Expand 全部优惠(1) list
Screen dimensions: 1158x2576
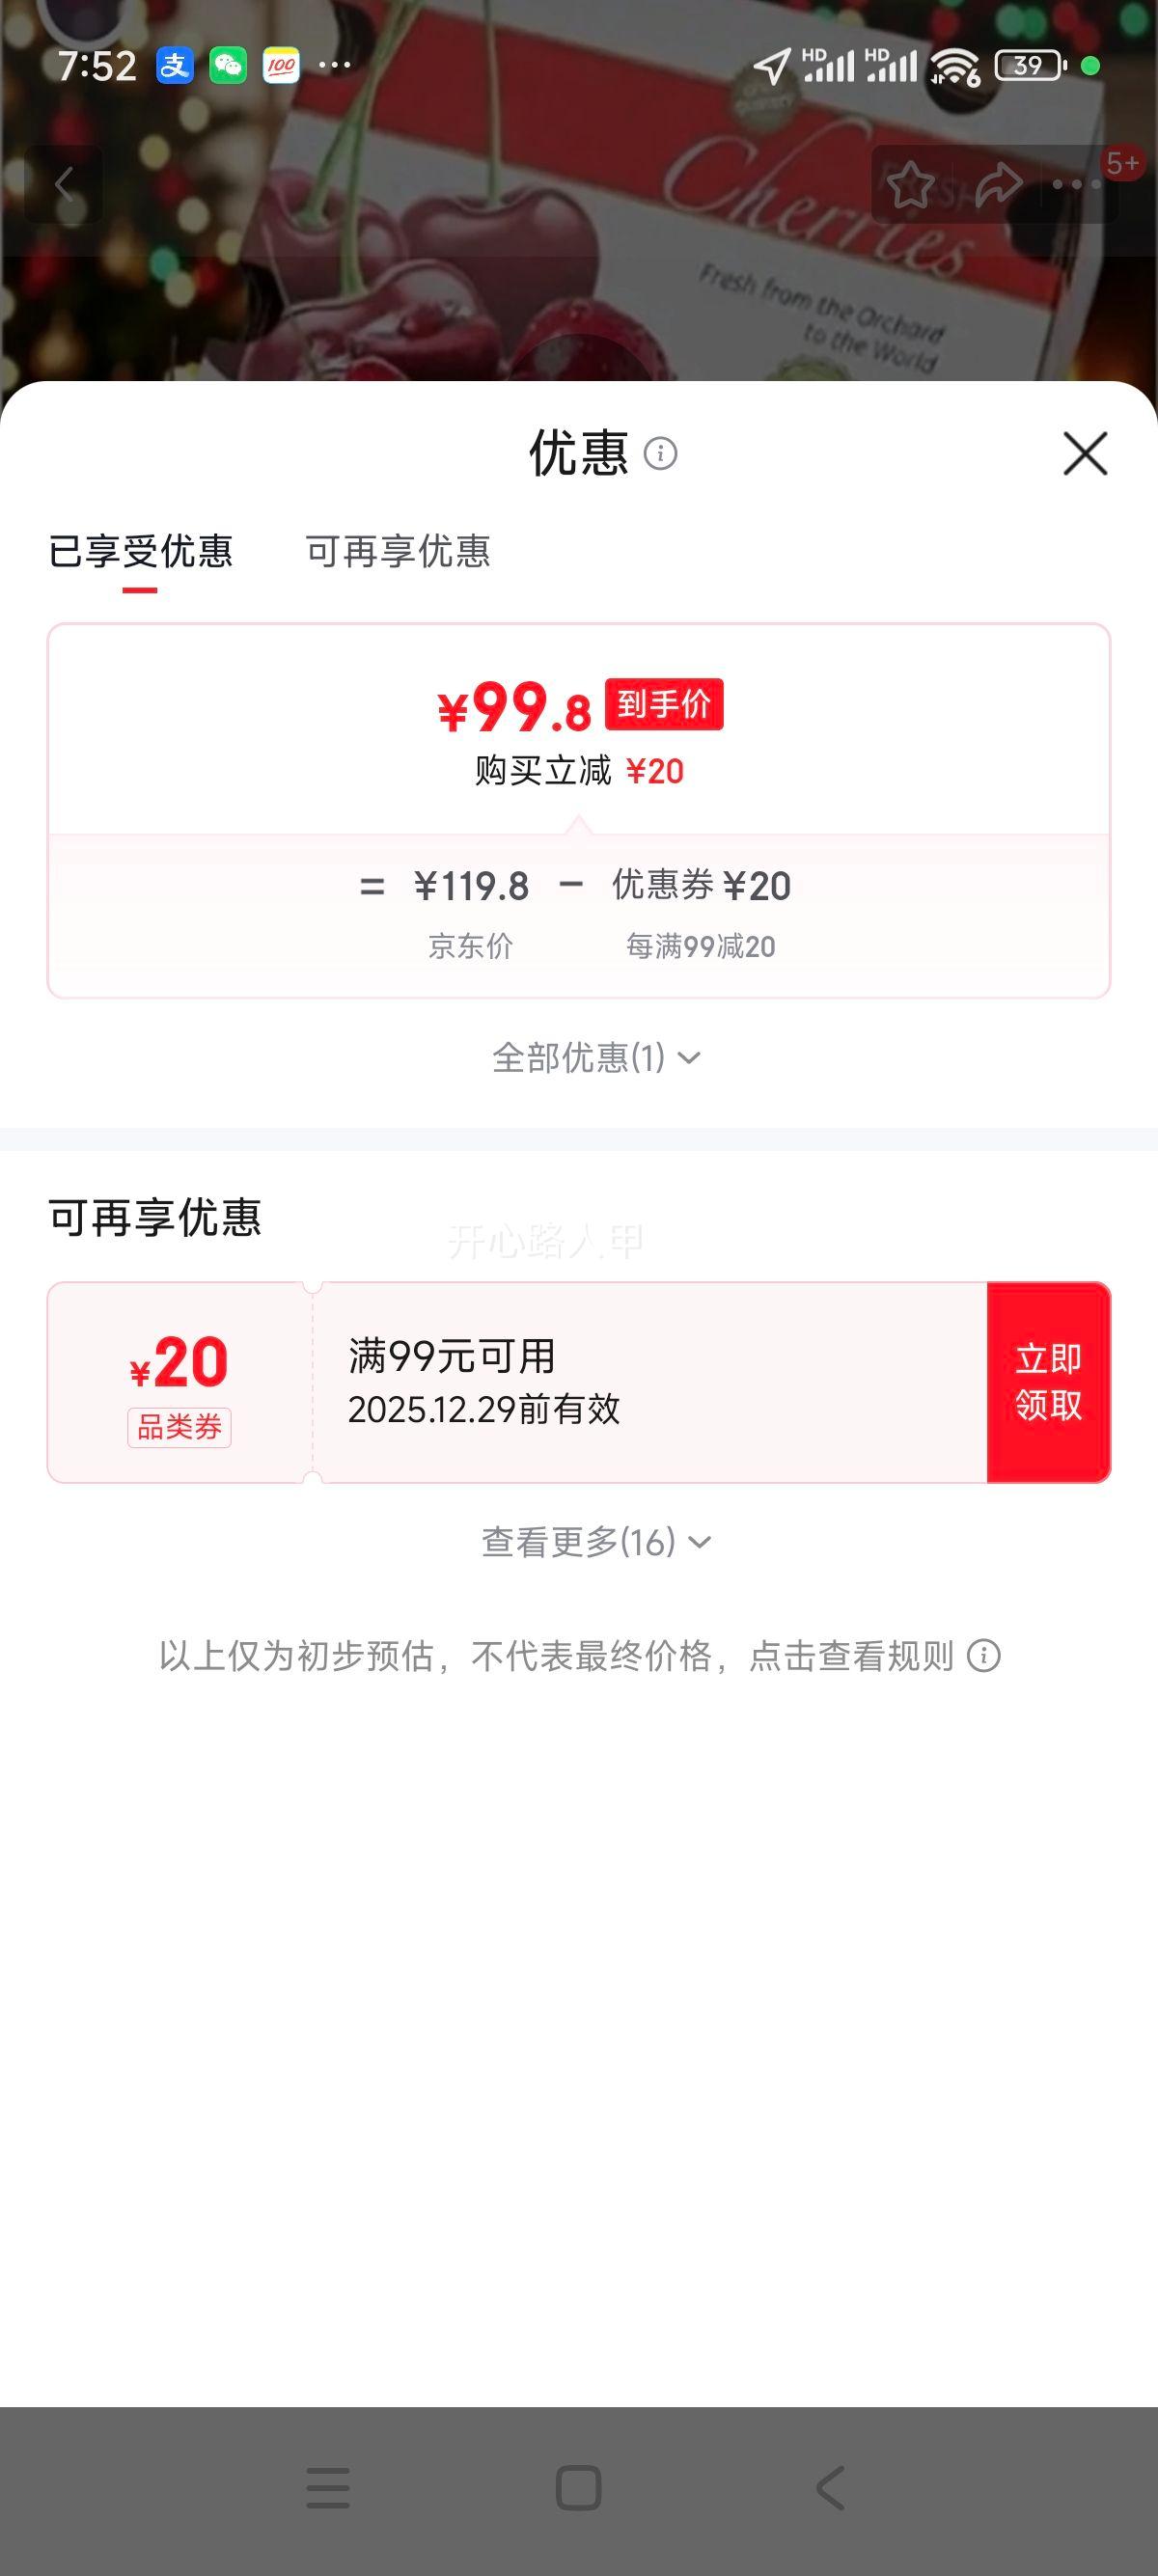coord(596,1058)
